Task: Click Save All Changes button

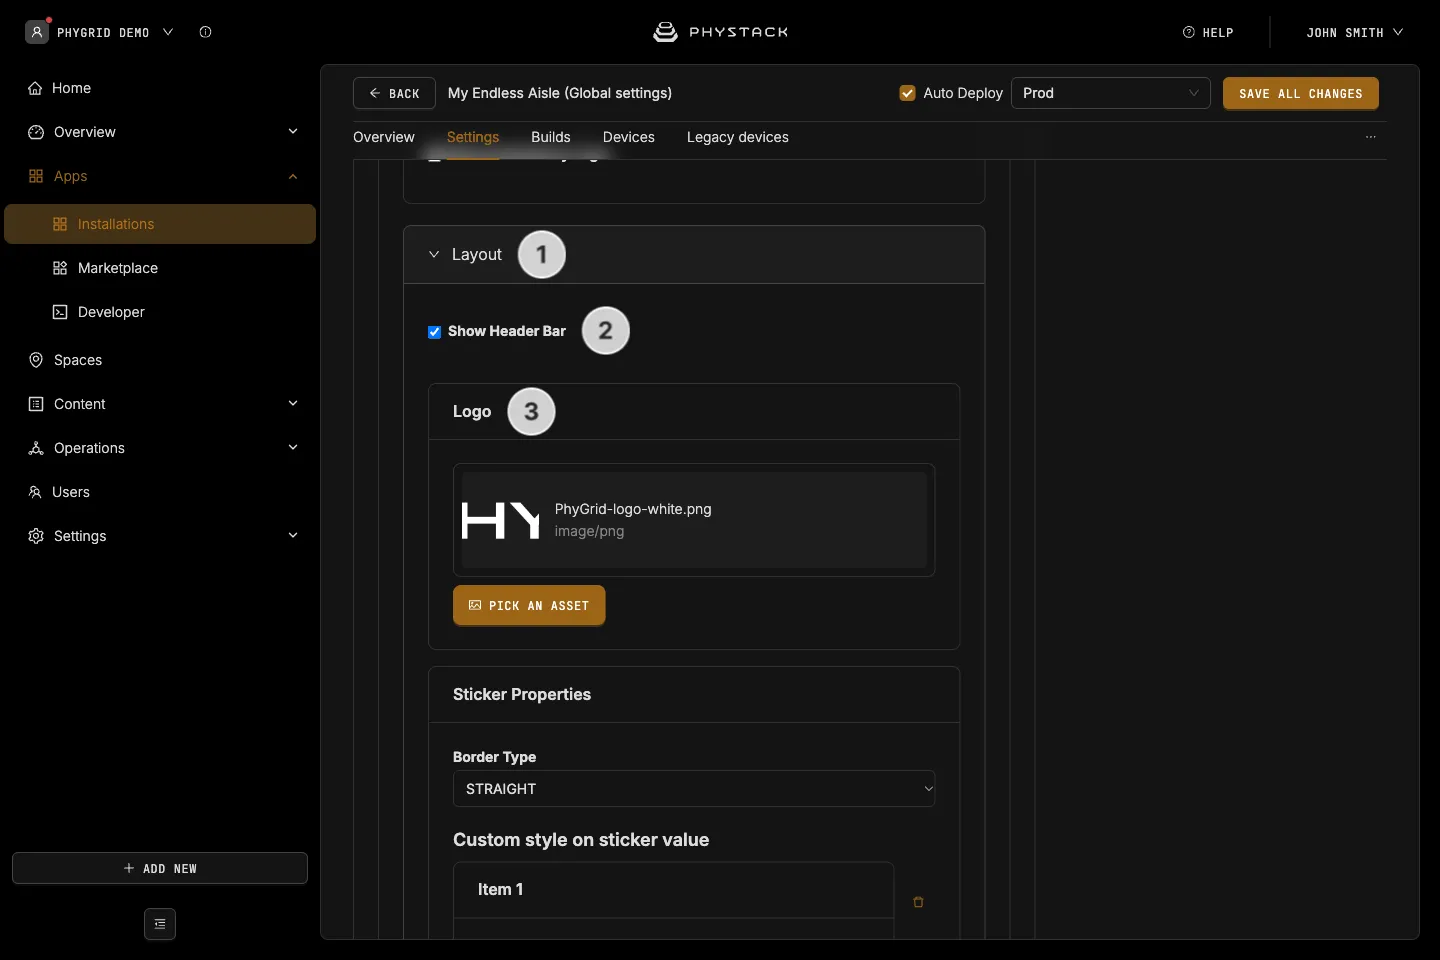Action: pos(1301,93)
